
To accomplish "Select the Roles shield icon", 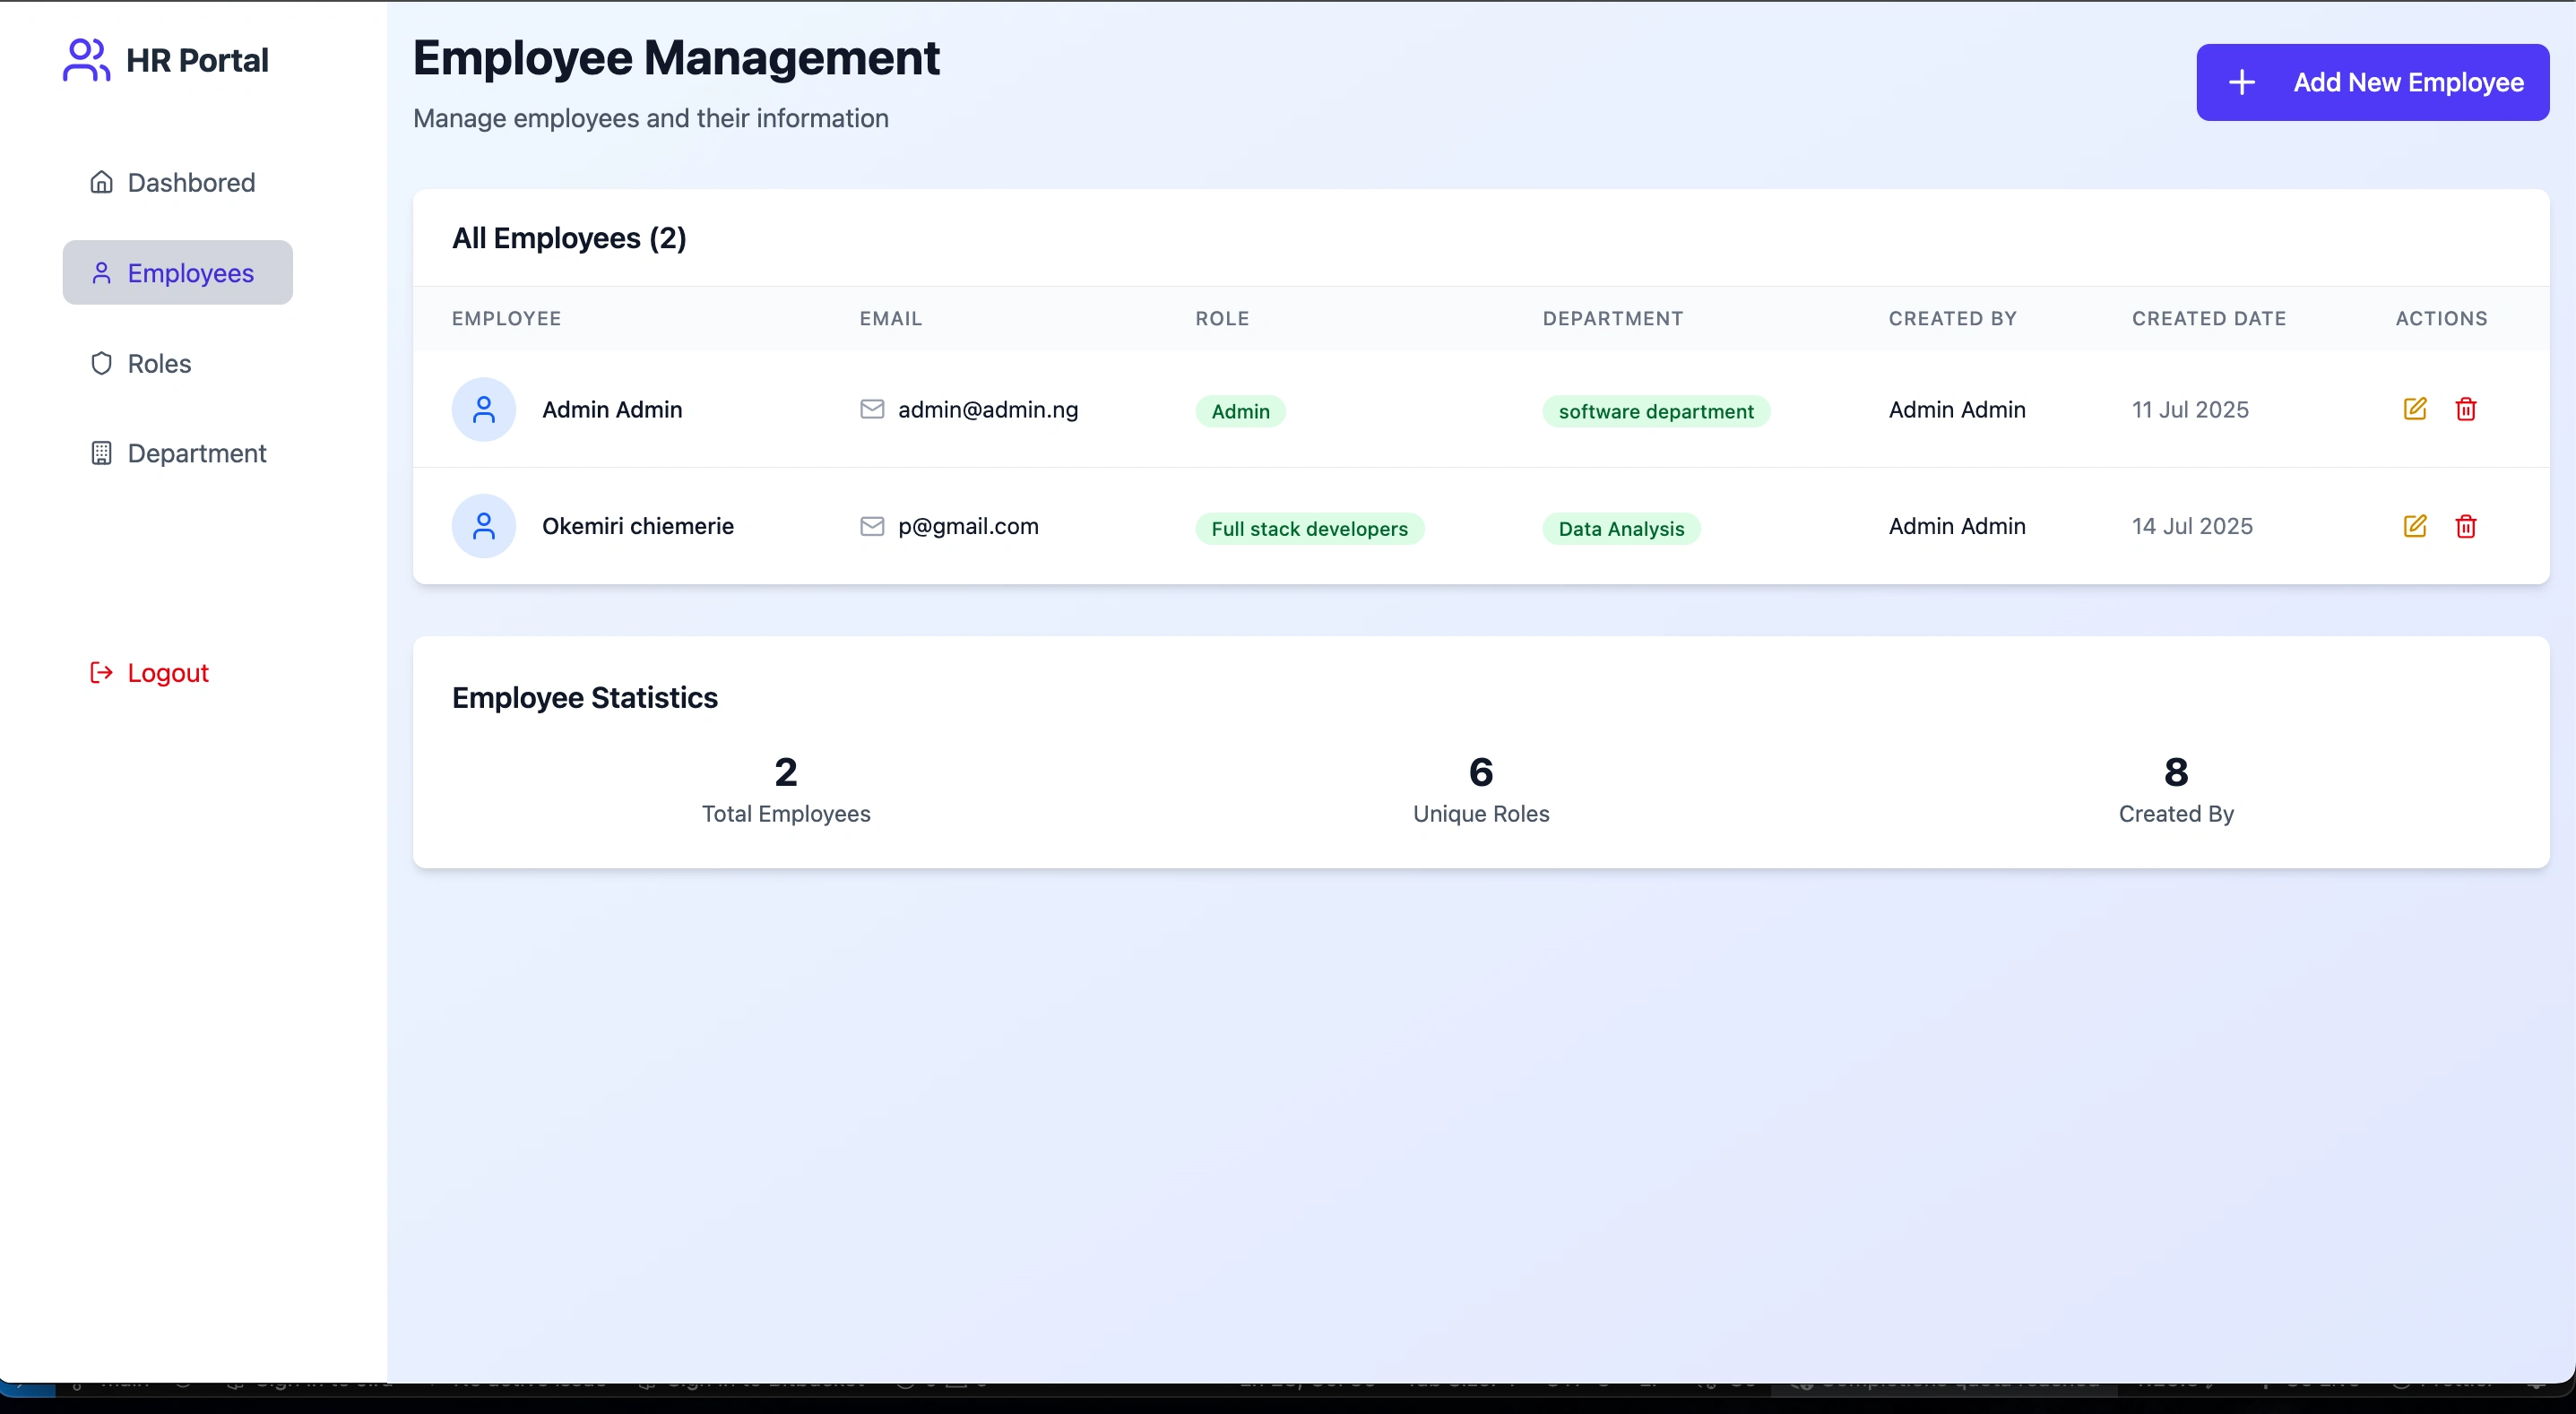I will (x=102, y=363).
